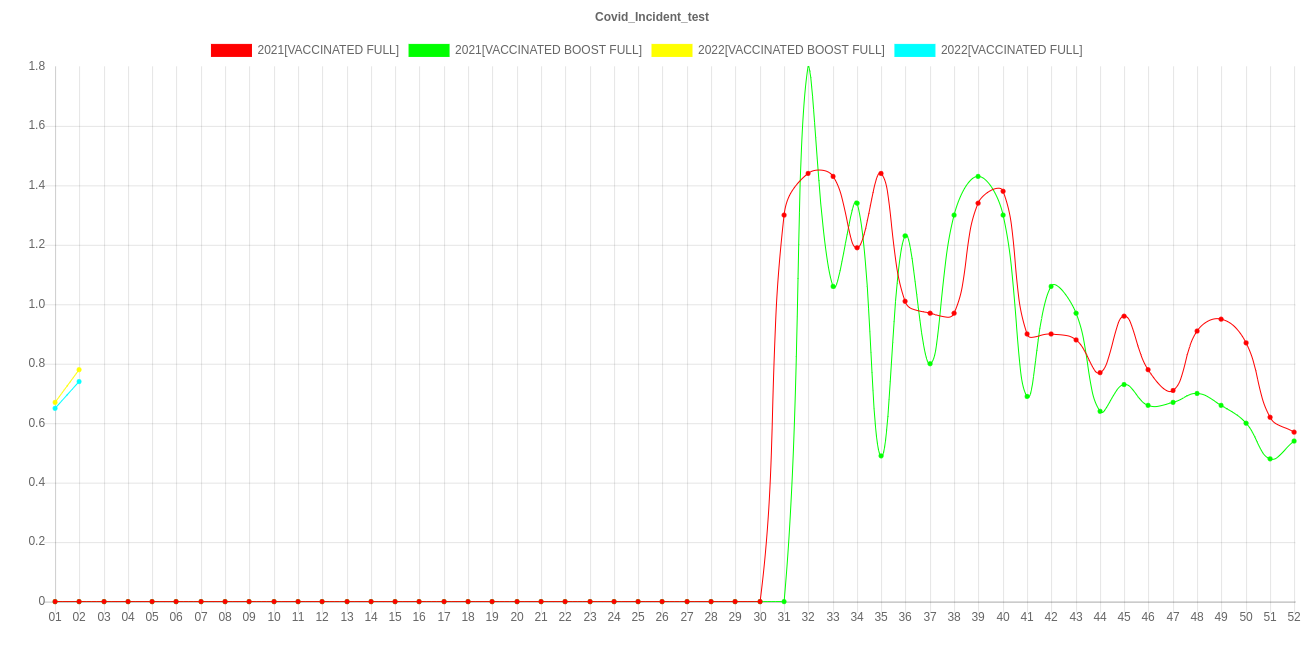Click the cyan 2022 VACCINATED FULL swatch

coord(914,50)
